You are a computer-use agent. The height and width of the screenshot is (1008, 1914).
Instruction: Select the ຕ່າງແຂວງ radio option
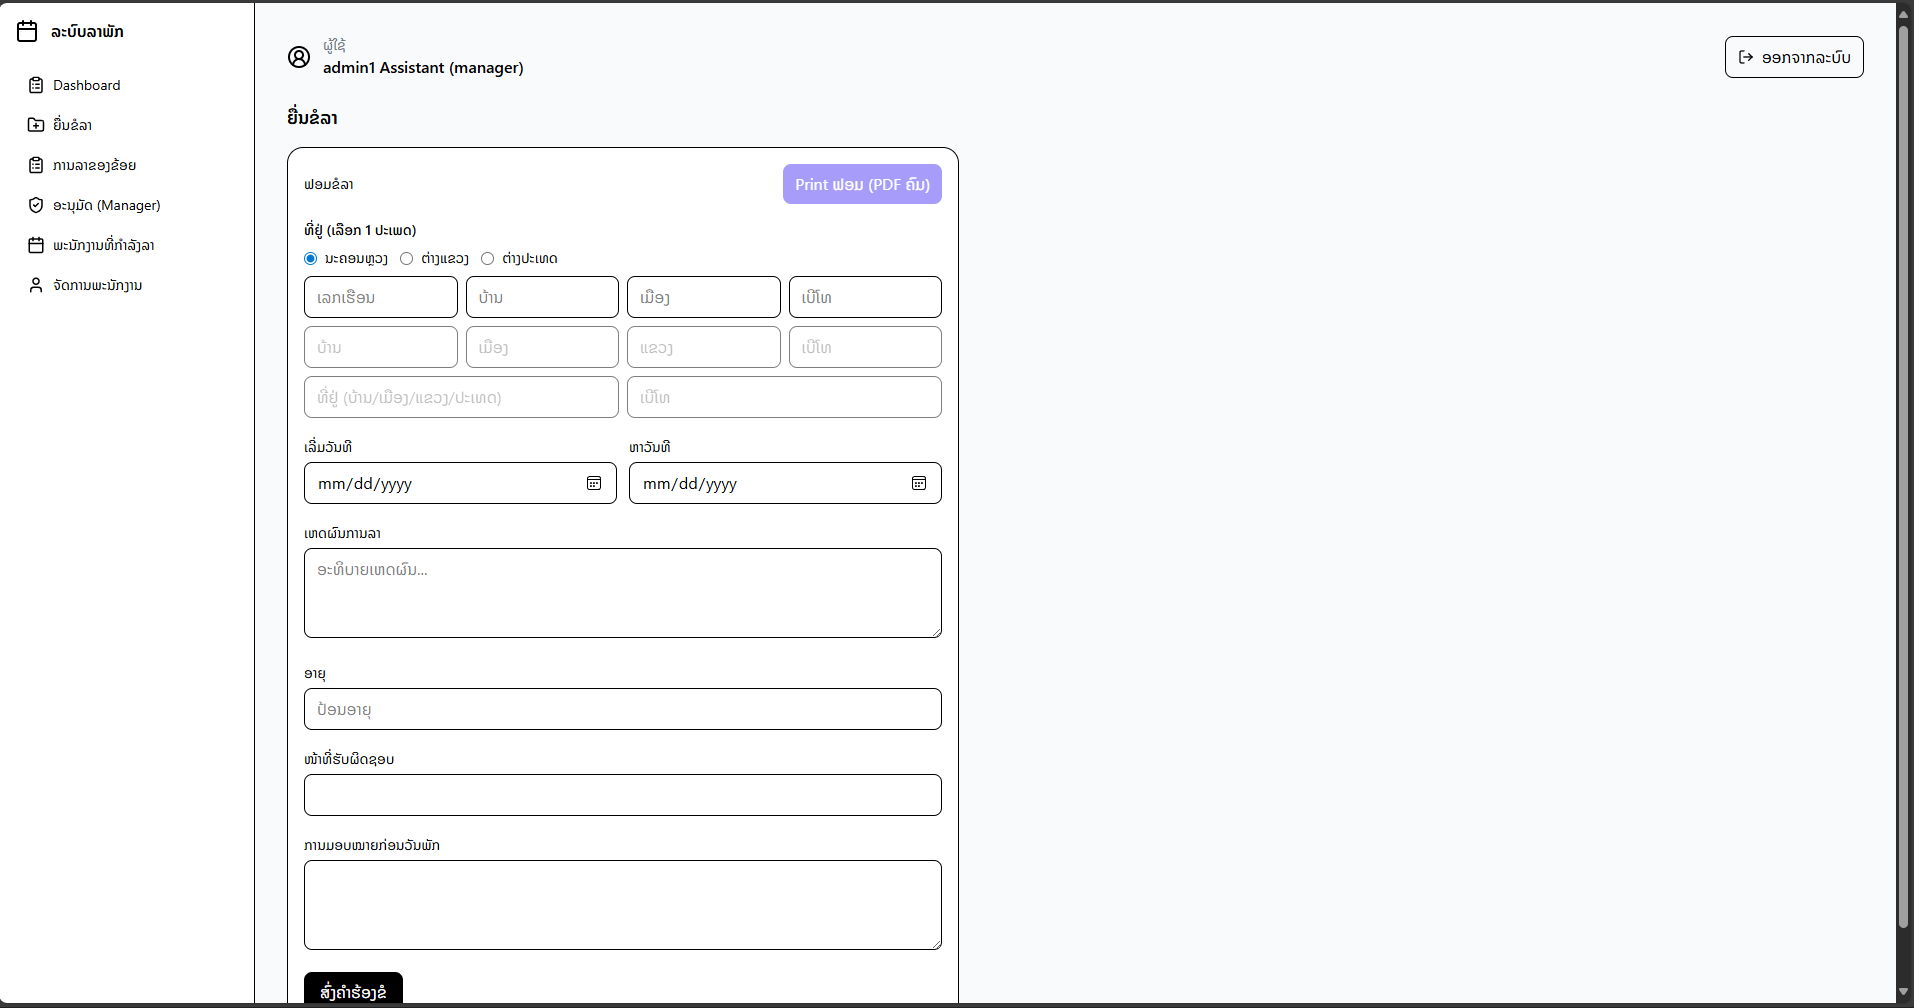(407, 258)
